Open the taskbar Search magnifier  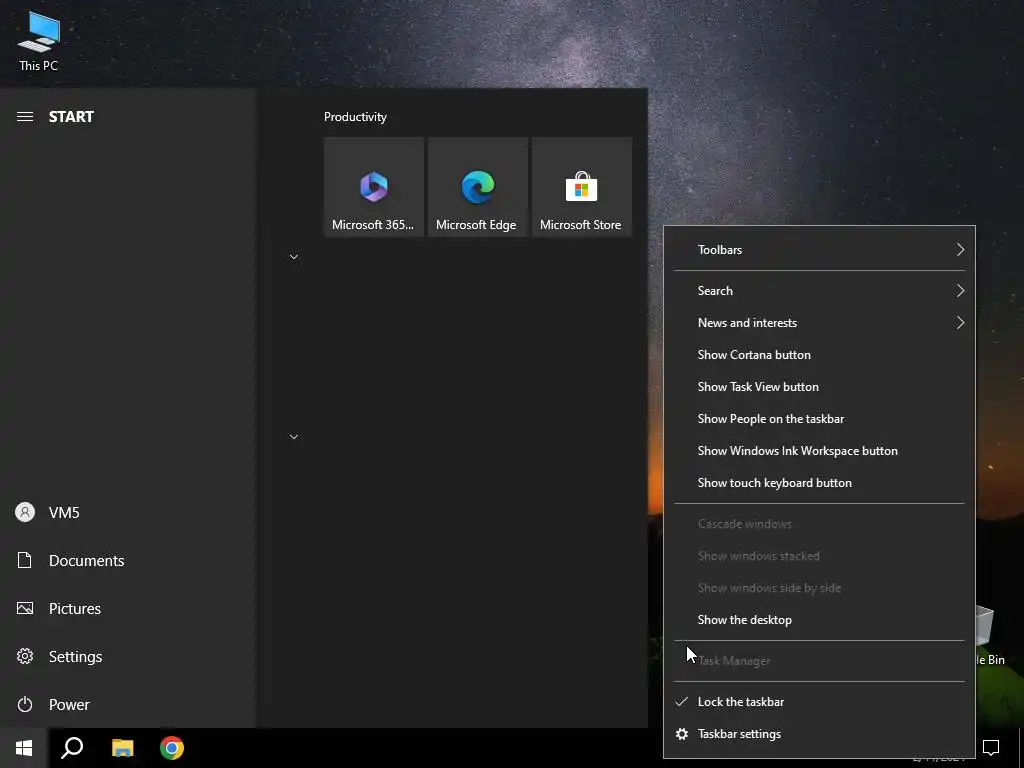72,748
